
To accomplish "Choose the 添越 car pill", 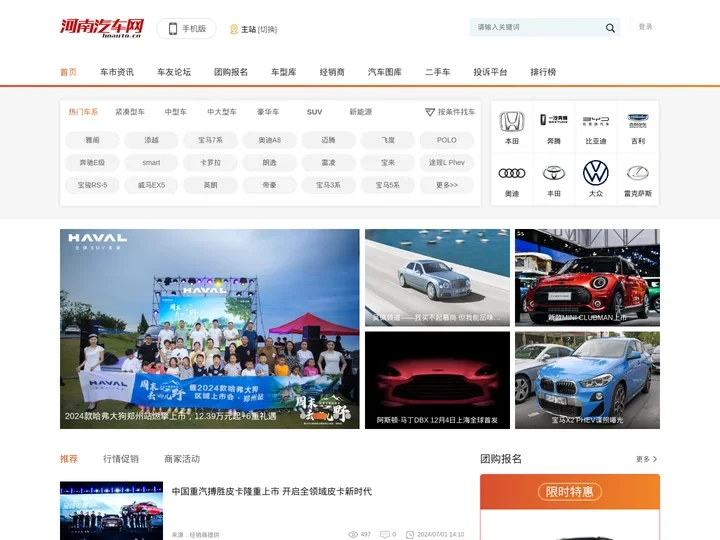I will click(x=151, y=140).
